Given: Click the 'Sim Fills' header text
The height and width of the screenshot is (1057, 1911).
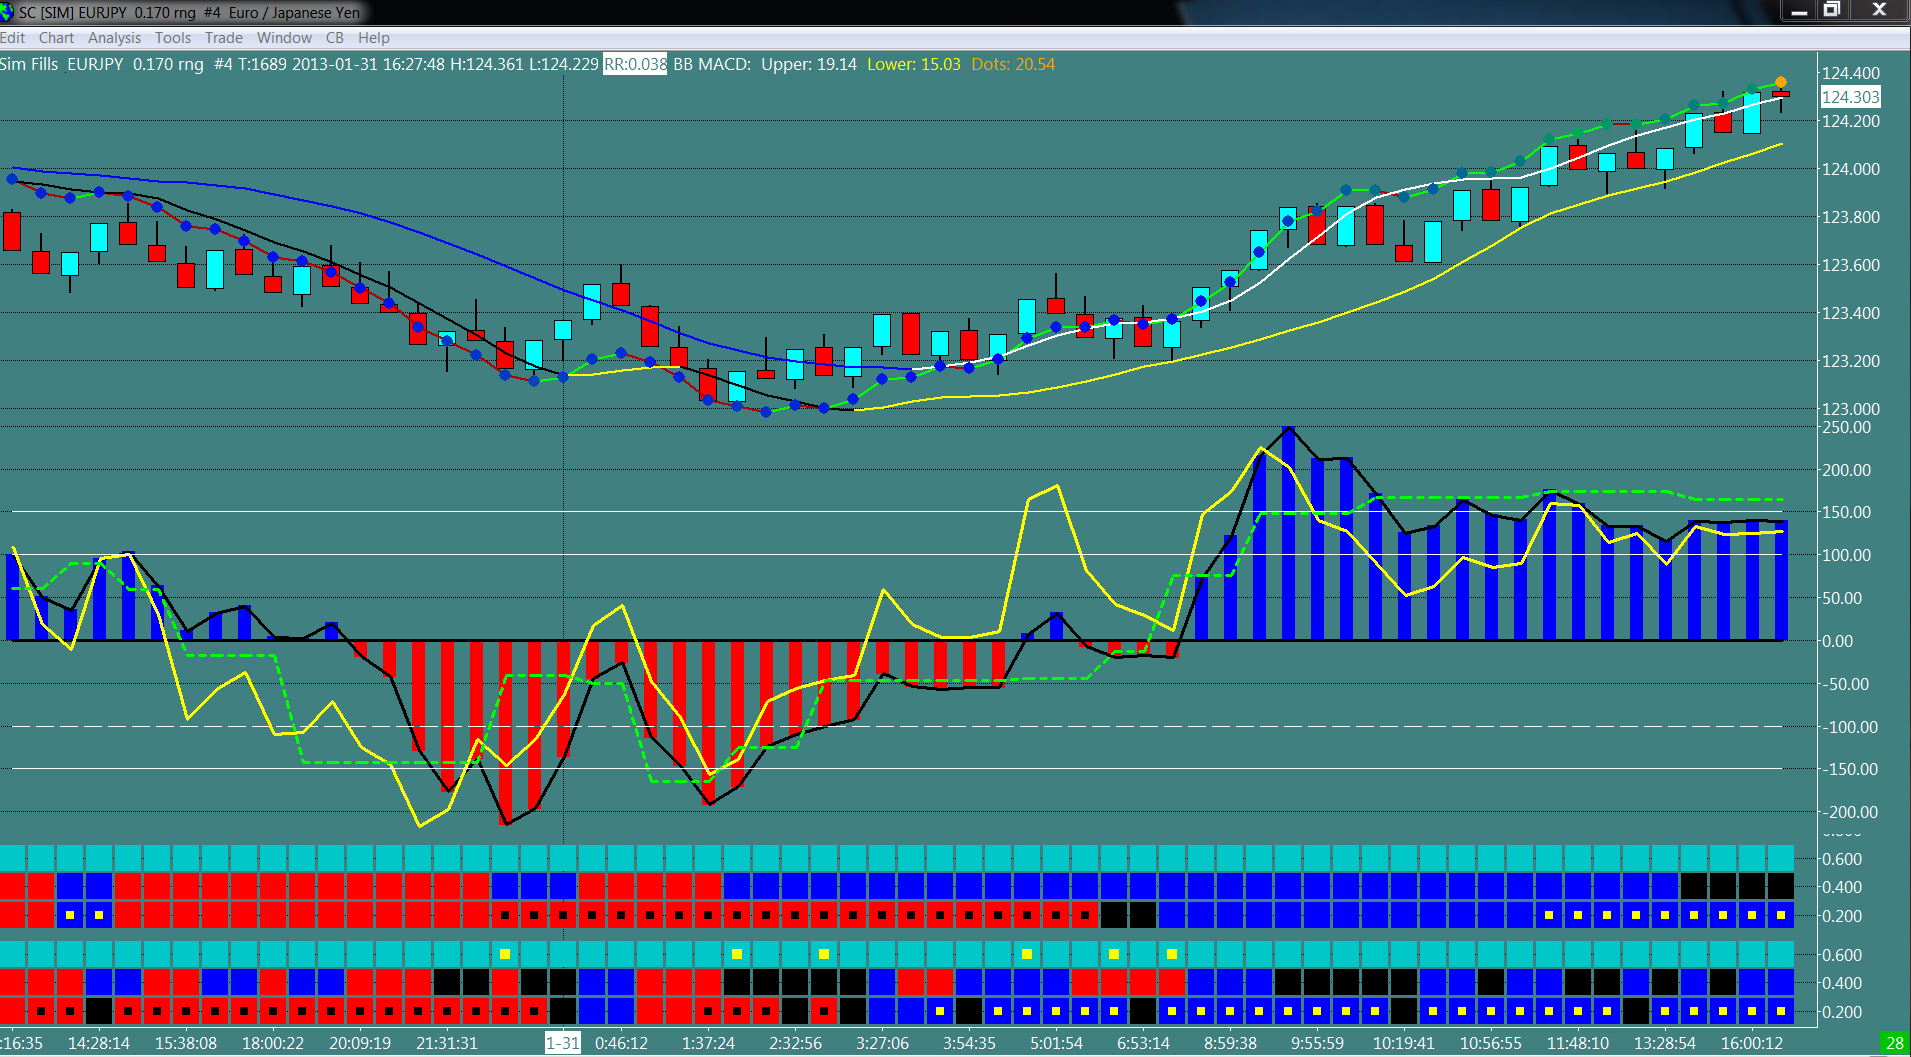Looking at the screenshot, I should point(29,64).
